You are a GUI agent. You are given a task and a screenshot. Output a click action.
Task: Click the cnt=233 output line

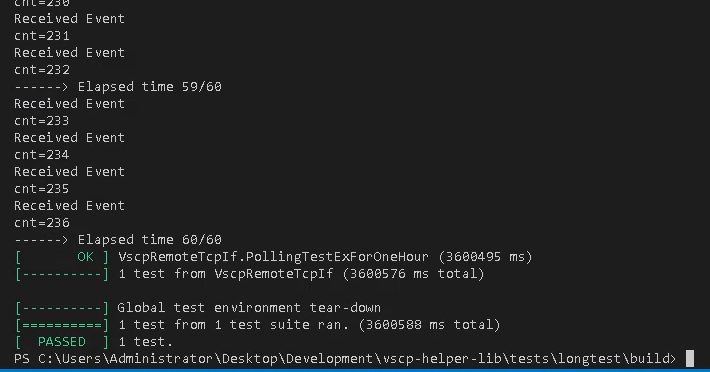(42, 121)
